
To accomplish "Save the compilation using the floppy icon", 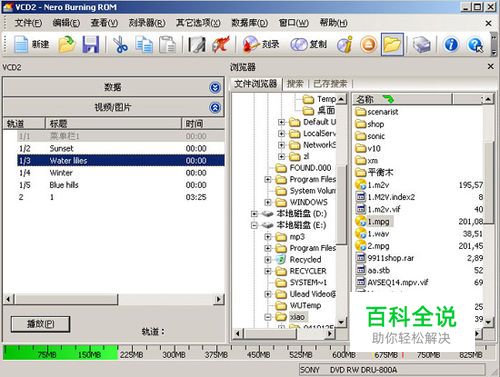I will [91, 44].
